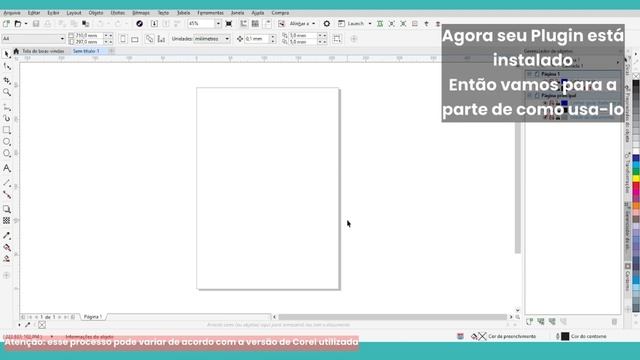Click Cor de preenchimento fill indicator
640x360 pixels.
504,336
